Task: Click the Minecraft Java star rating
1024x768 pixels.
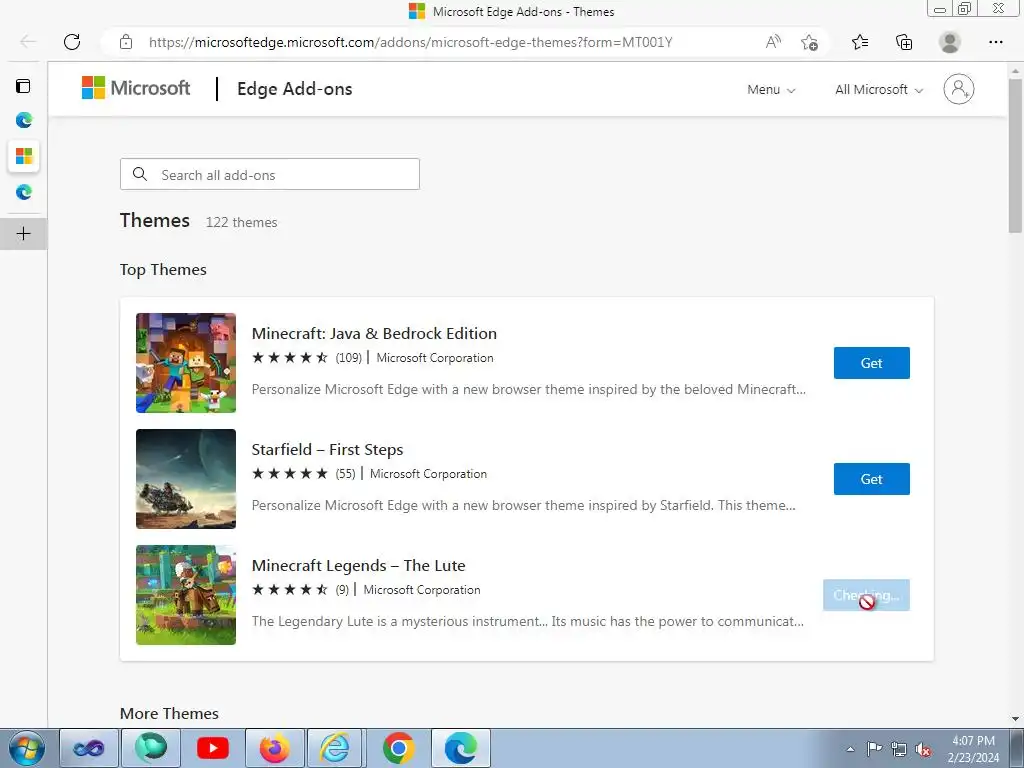Action: (x=290, y=358)
